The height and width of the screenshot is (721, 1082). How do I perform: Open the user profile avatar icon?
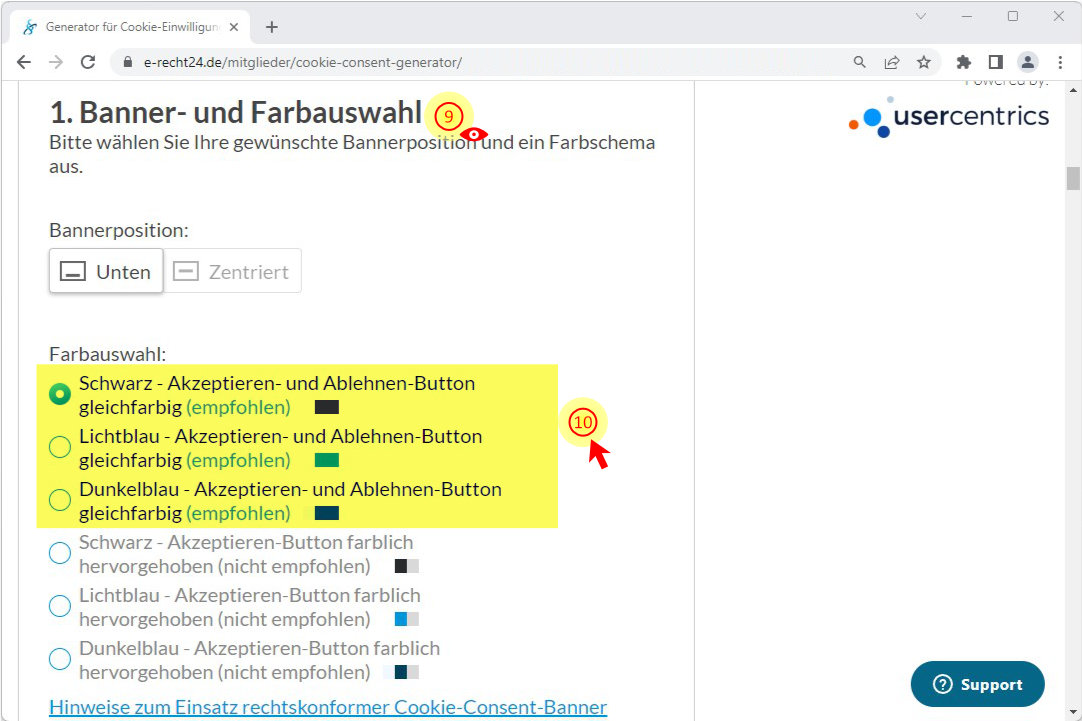pyautogui.click(x=1028, y=62)
